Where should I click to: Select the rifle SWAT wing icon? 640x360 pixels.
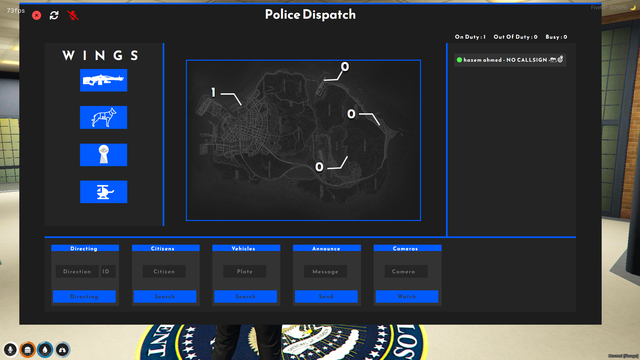(x=103, y=80)
